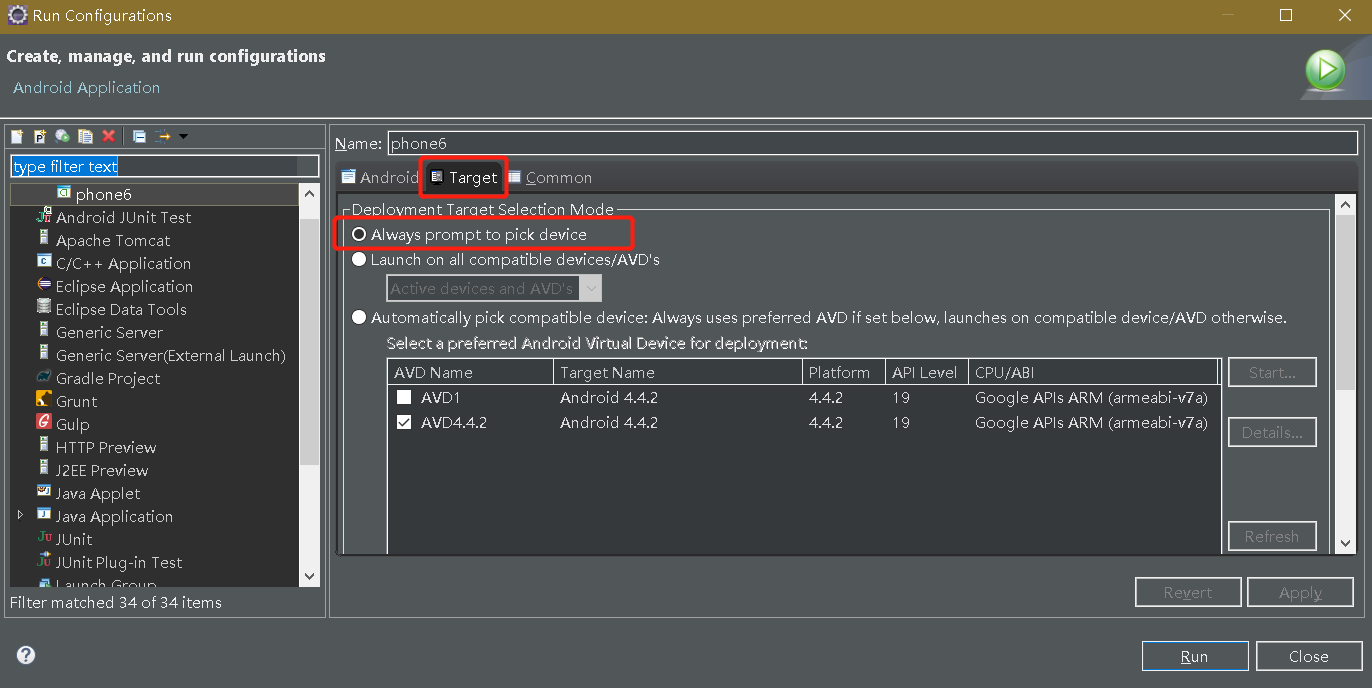Open filter launch configurations menu arrow
Screen dimensions: 1372x688
point(183,137)
